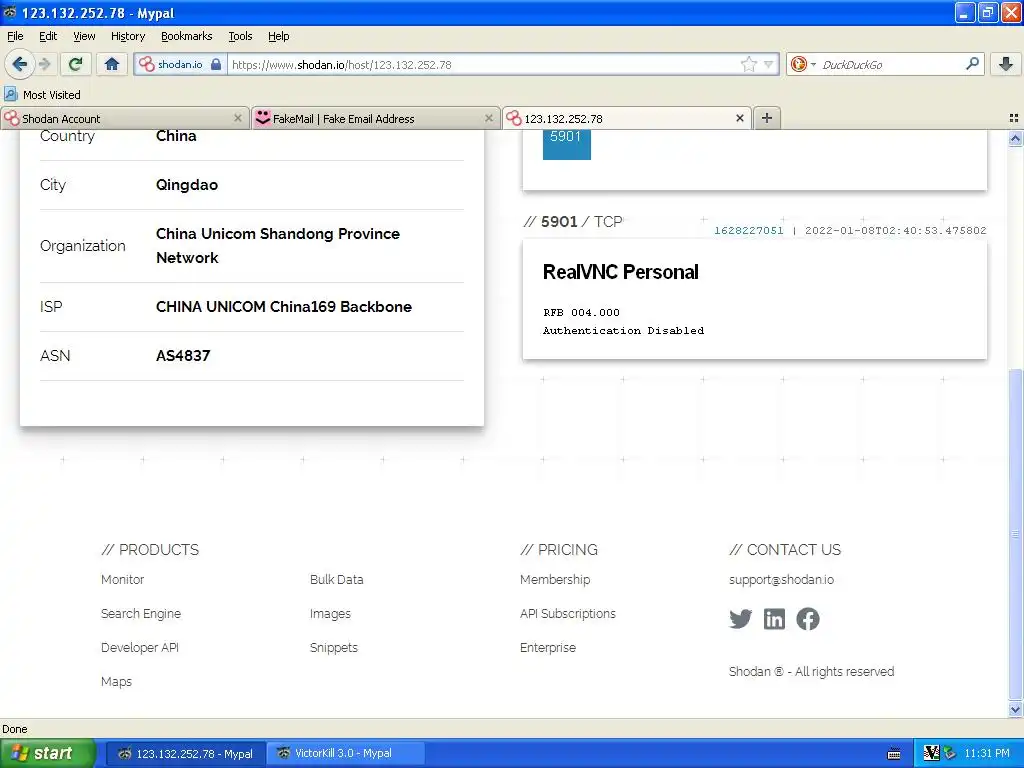Click the shodan.io site identity icon
The height and width of the screenshot is (768, 1024).
(146, 64)
